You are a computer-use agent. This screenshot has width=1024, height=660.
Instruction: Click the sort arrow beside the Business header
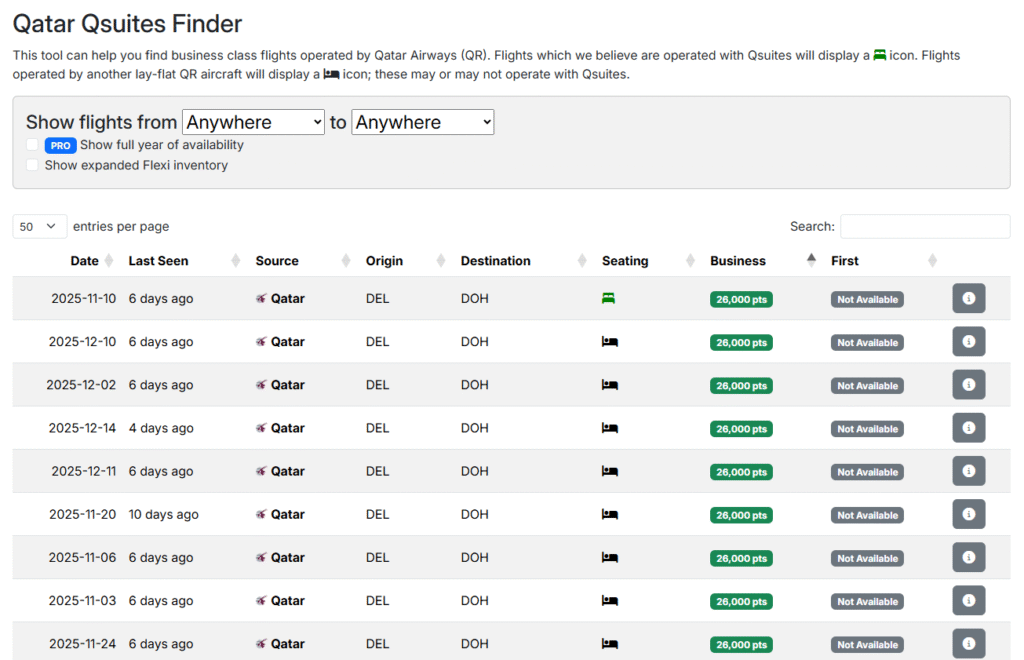(810, 259)
